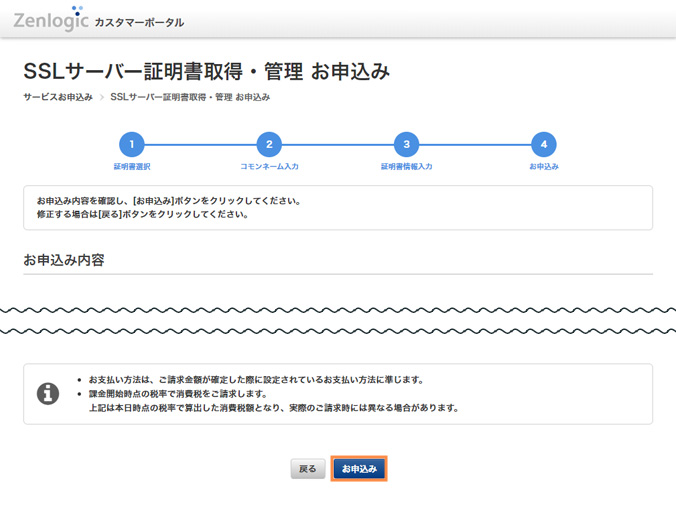This screenshot has height=518, width=676.
Task: Submit with the blue お申込み button
Action: [359, 468]
